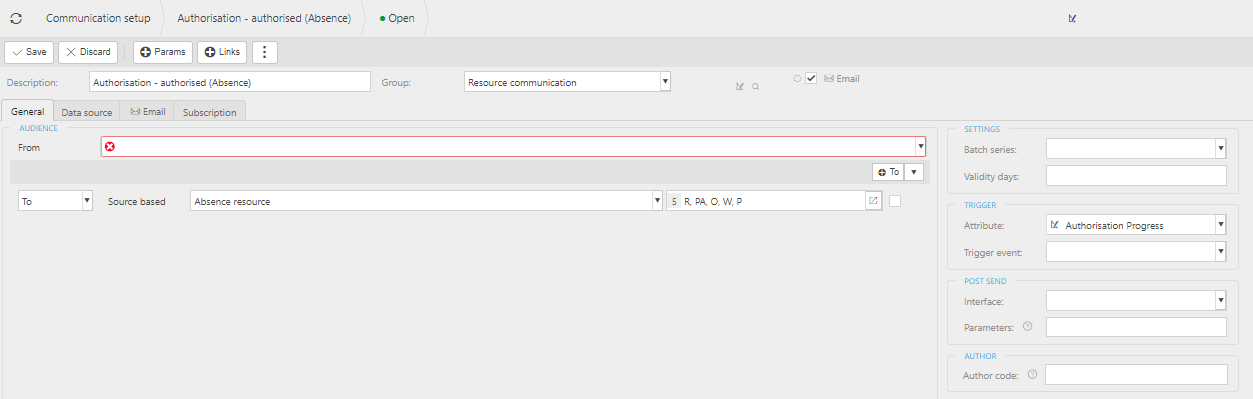1253x399 pixels.
Task: Go to the Communication setup breadcrumb
Action: point(98,18)
